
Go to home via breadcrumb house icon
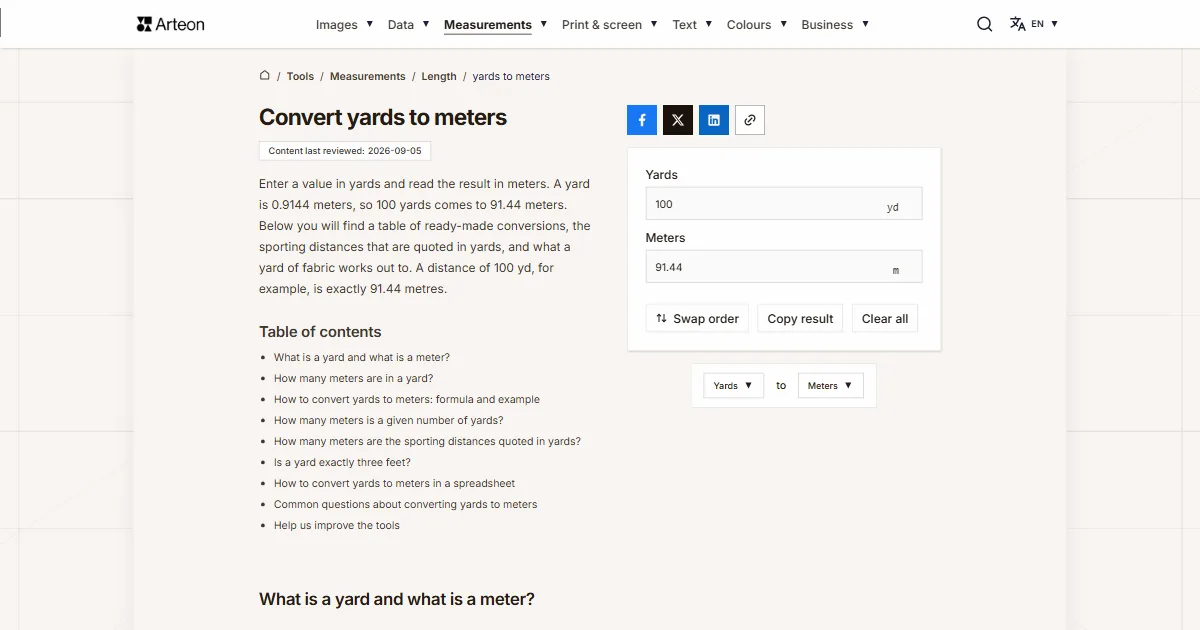coord(265,75)
